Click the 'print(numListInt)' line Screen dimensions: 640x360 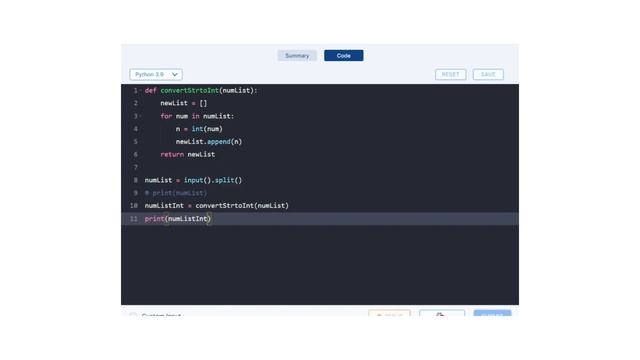pos(178,219)
